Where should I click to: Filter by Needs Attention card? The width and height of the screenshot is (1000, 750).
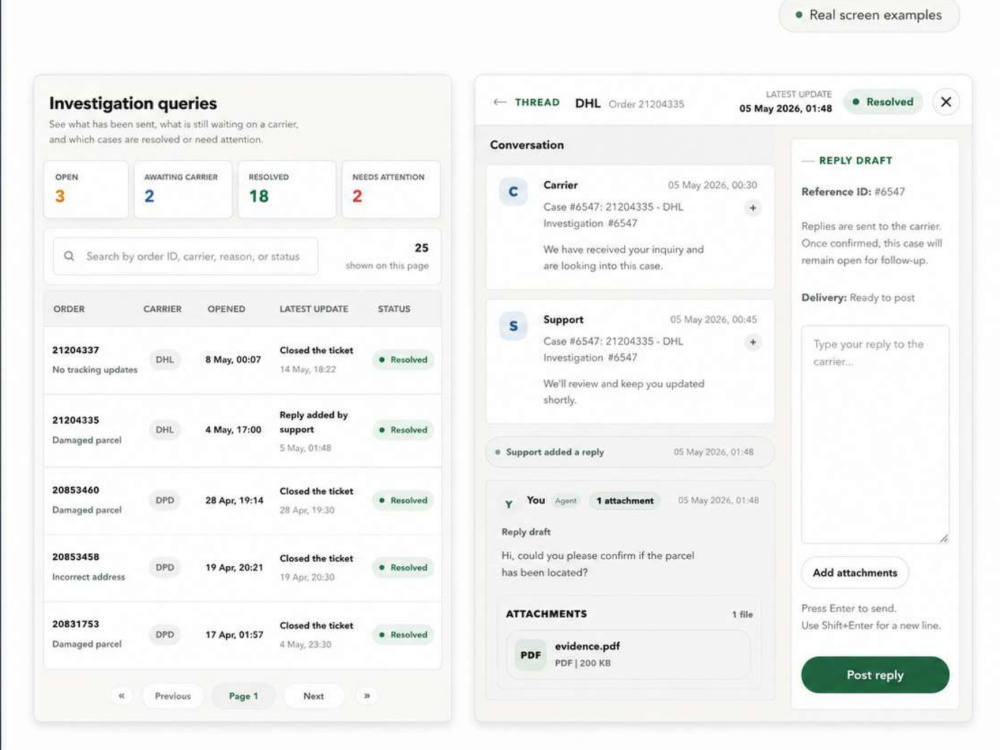391,189
